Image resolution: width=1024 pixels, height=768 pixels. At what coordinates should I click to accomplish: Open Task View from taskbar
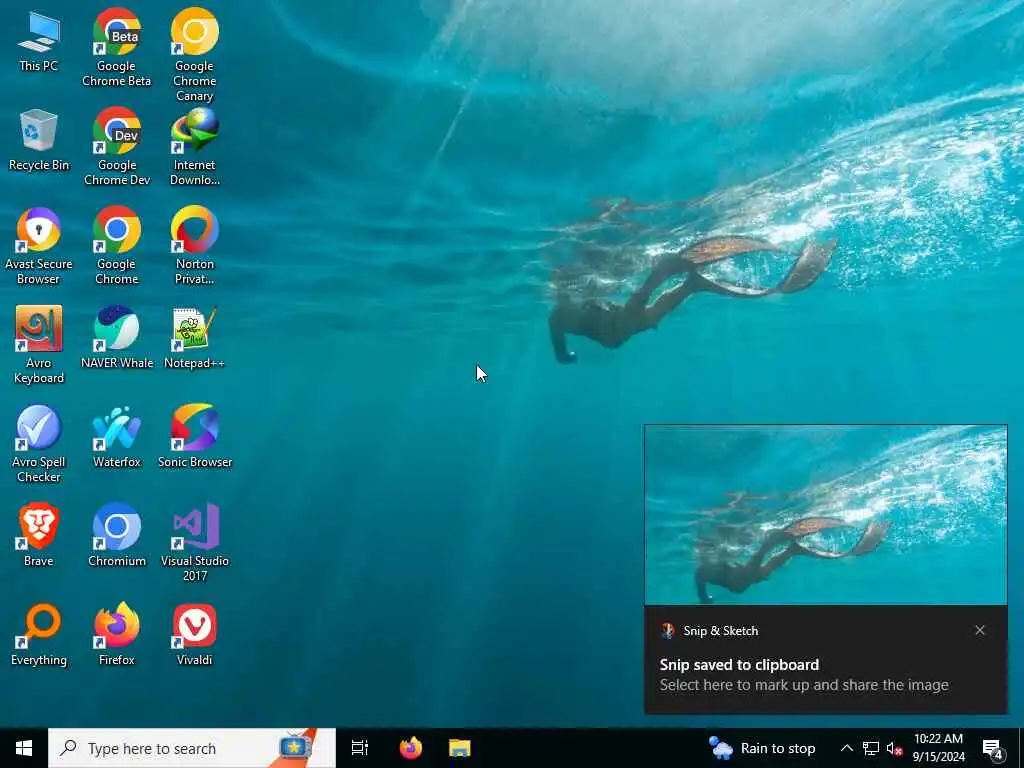[x=360, y=748]
